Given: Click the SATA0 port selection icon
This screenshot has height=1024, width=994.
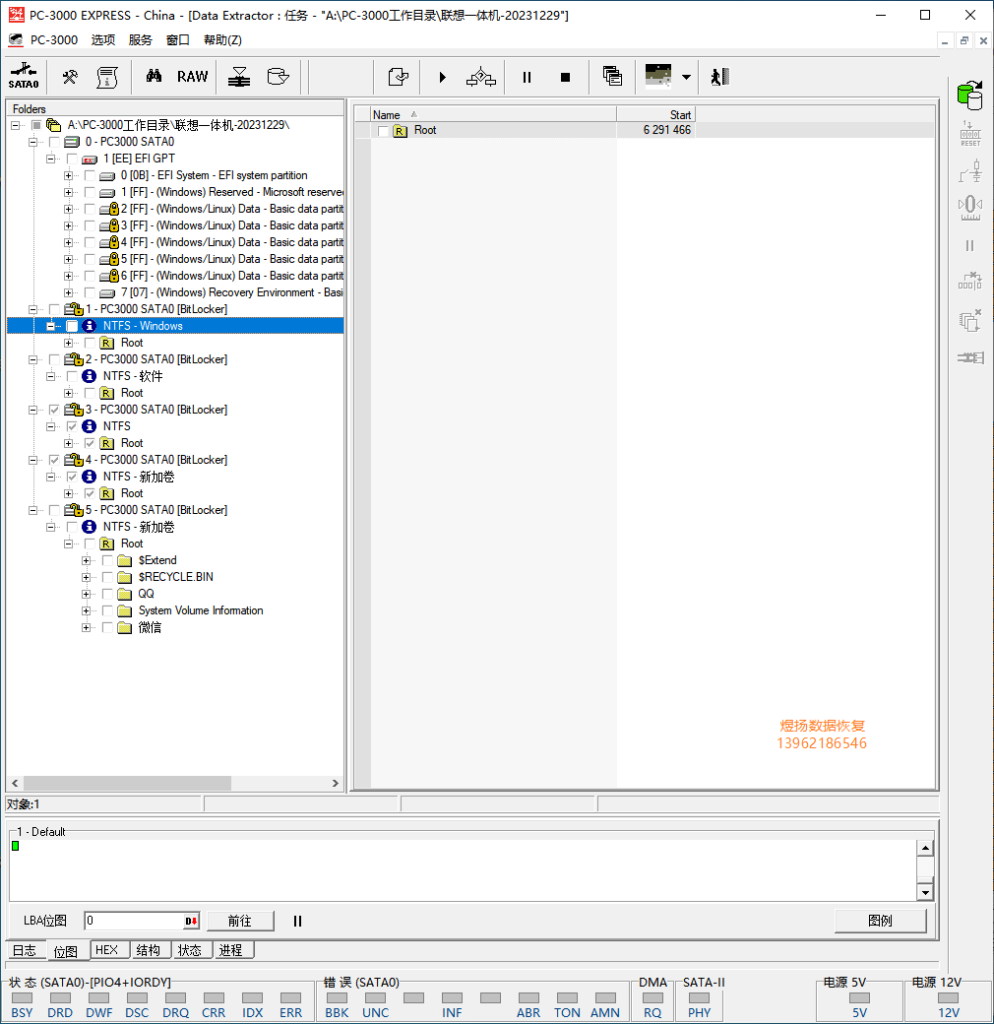Looking at the screenshot, I should click(24, 76).
